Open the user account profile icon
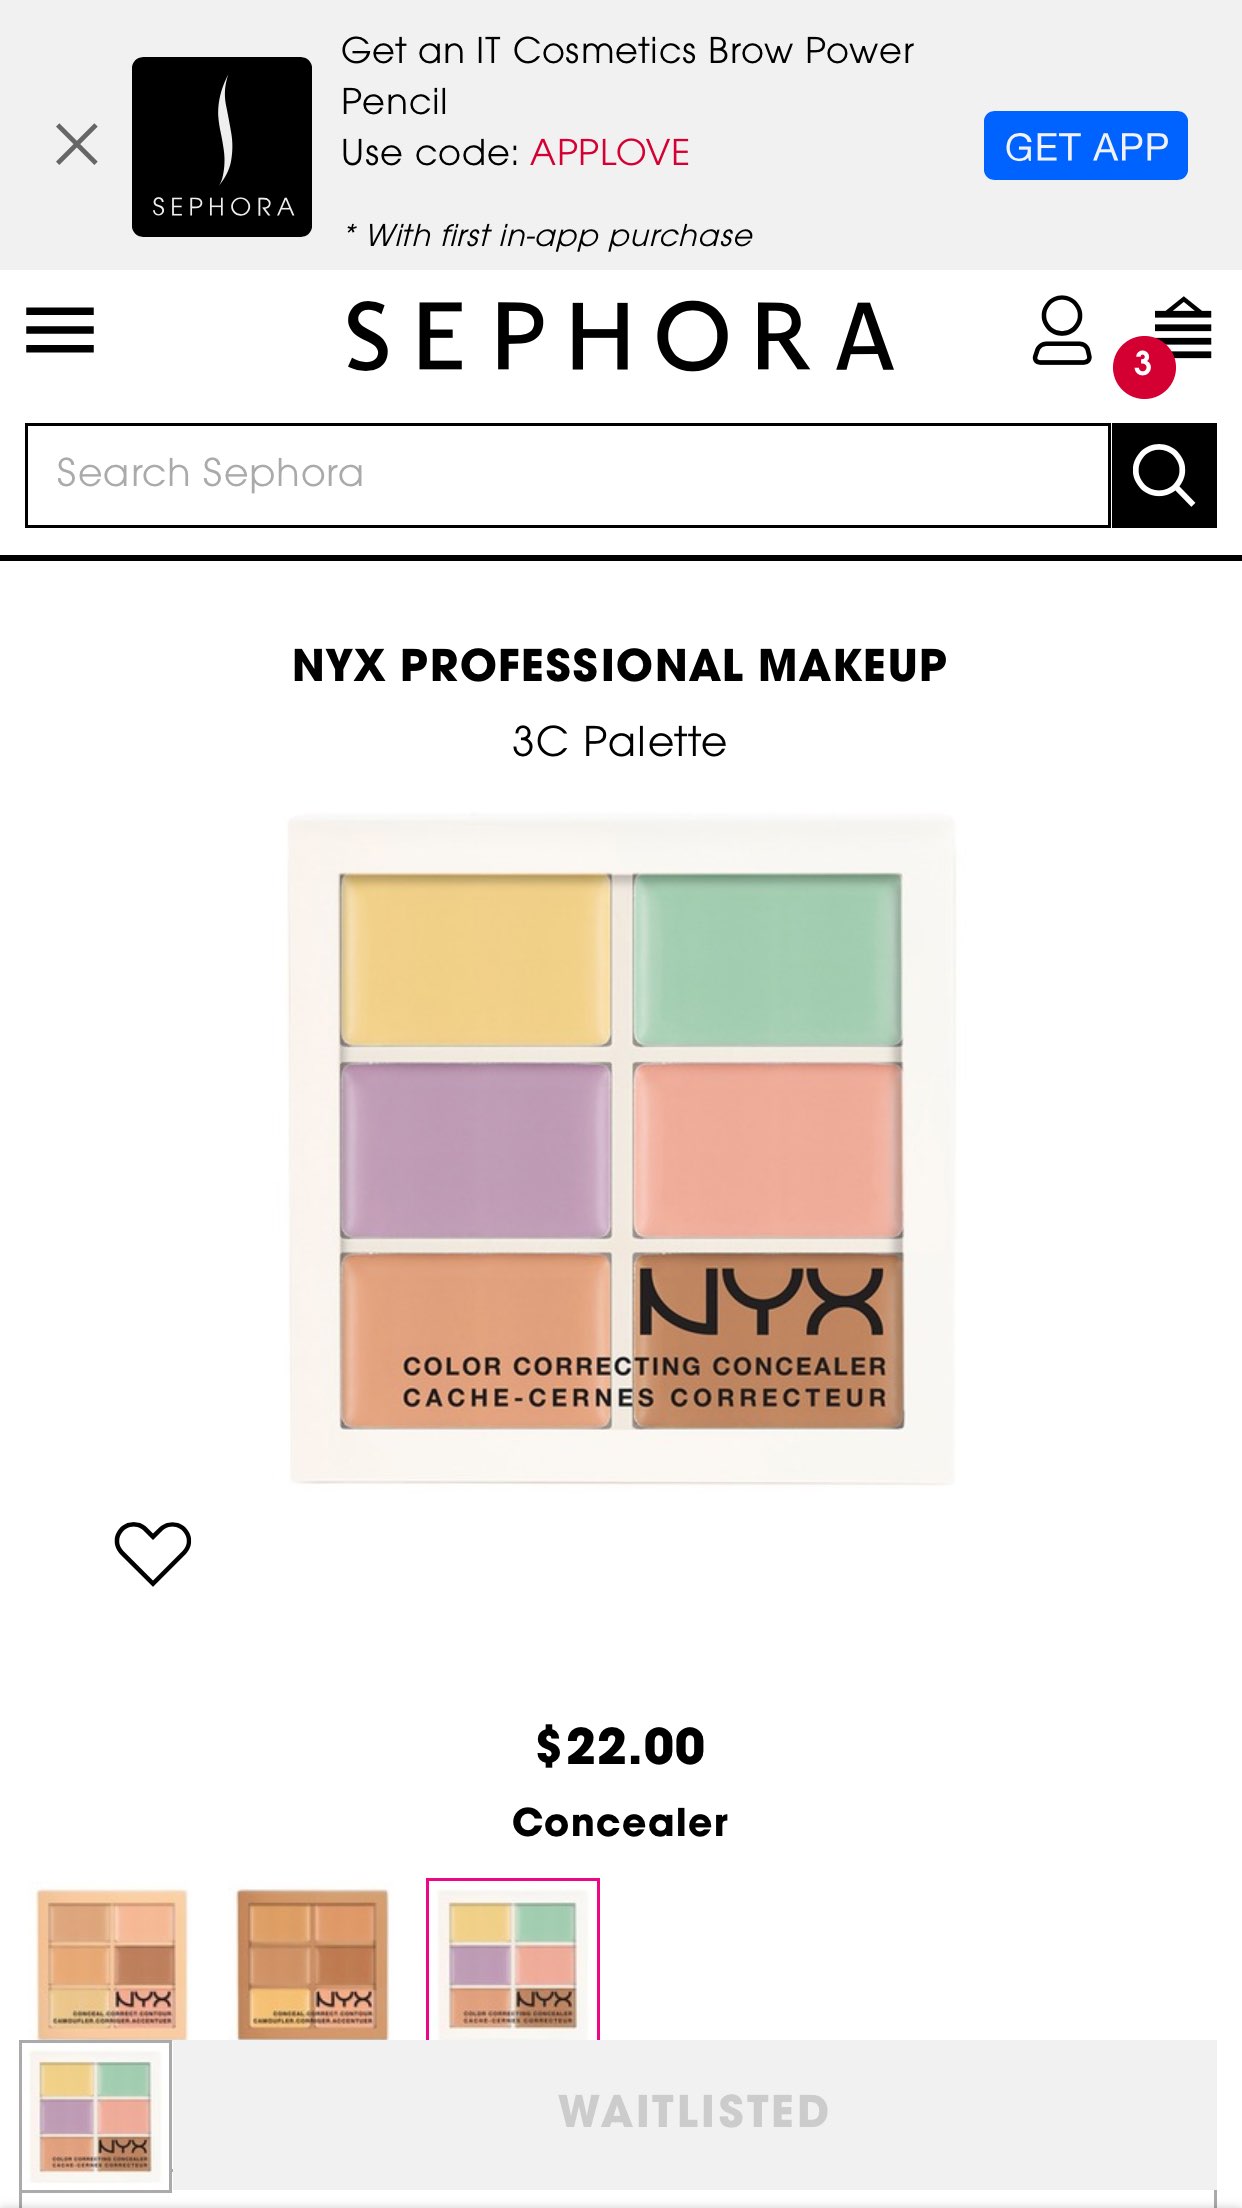1242x2208 pixels. [1061, 330]
